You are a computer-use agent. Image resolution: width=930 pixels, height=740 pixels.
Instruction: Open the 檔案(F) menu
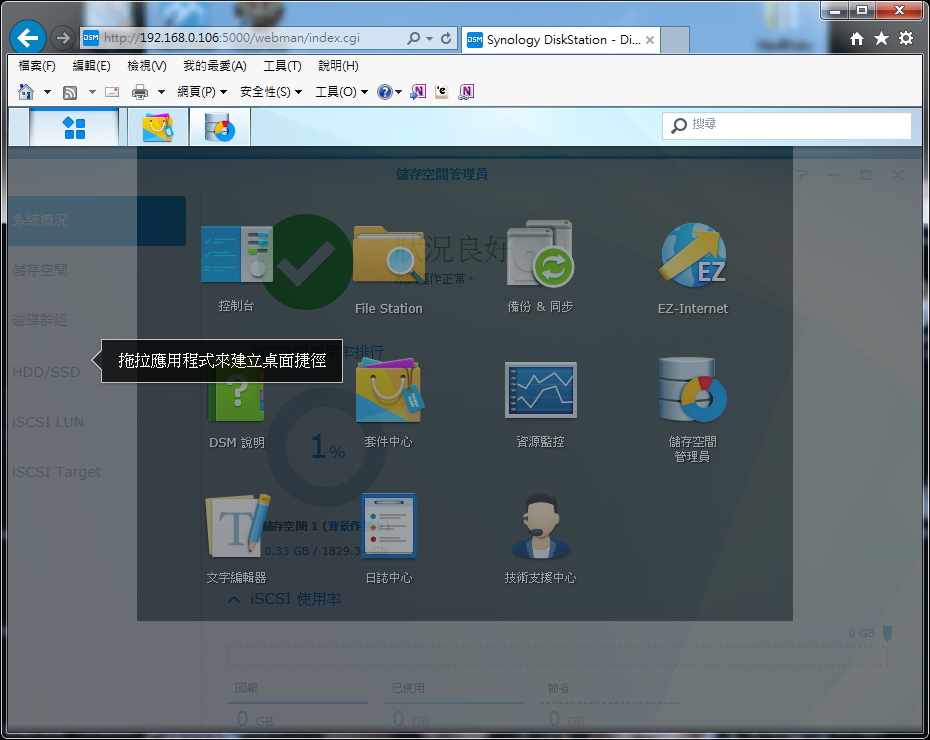(x=37, y=66)
